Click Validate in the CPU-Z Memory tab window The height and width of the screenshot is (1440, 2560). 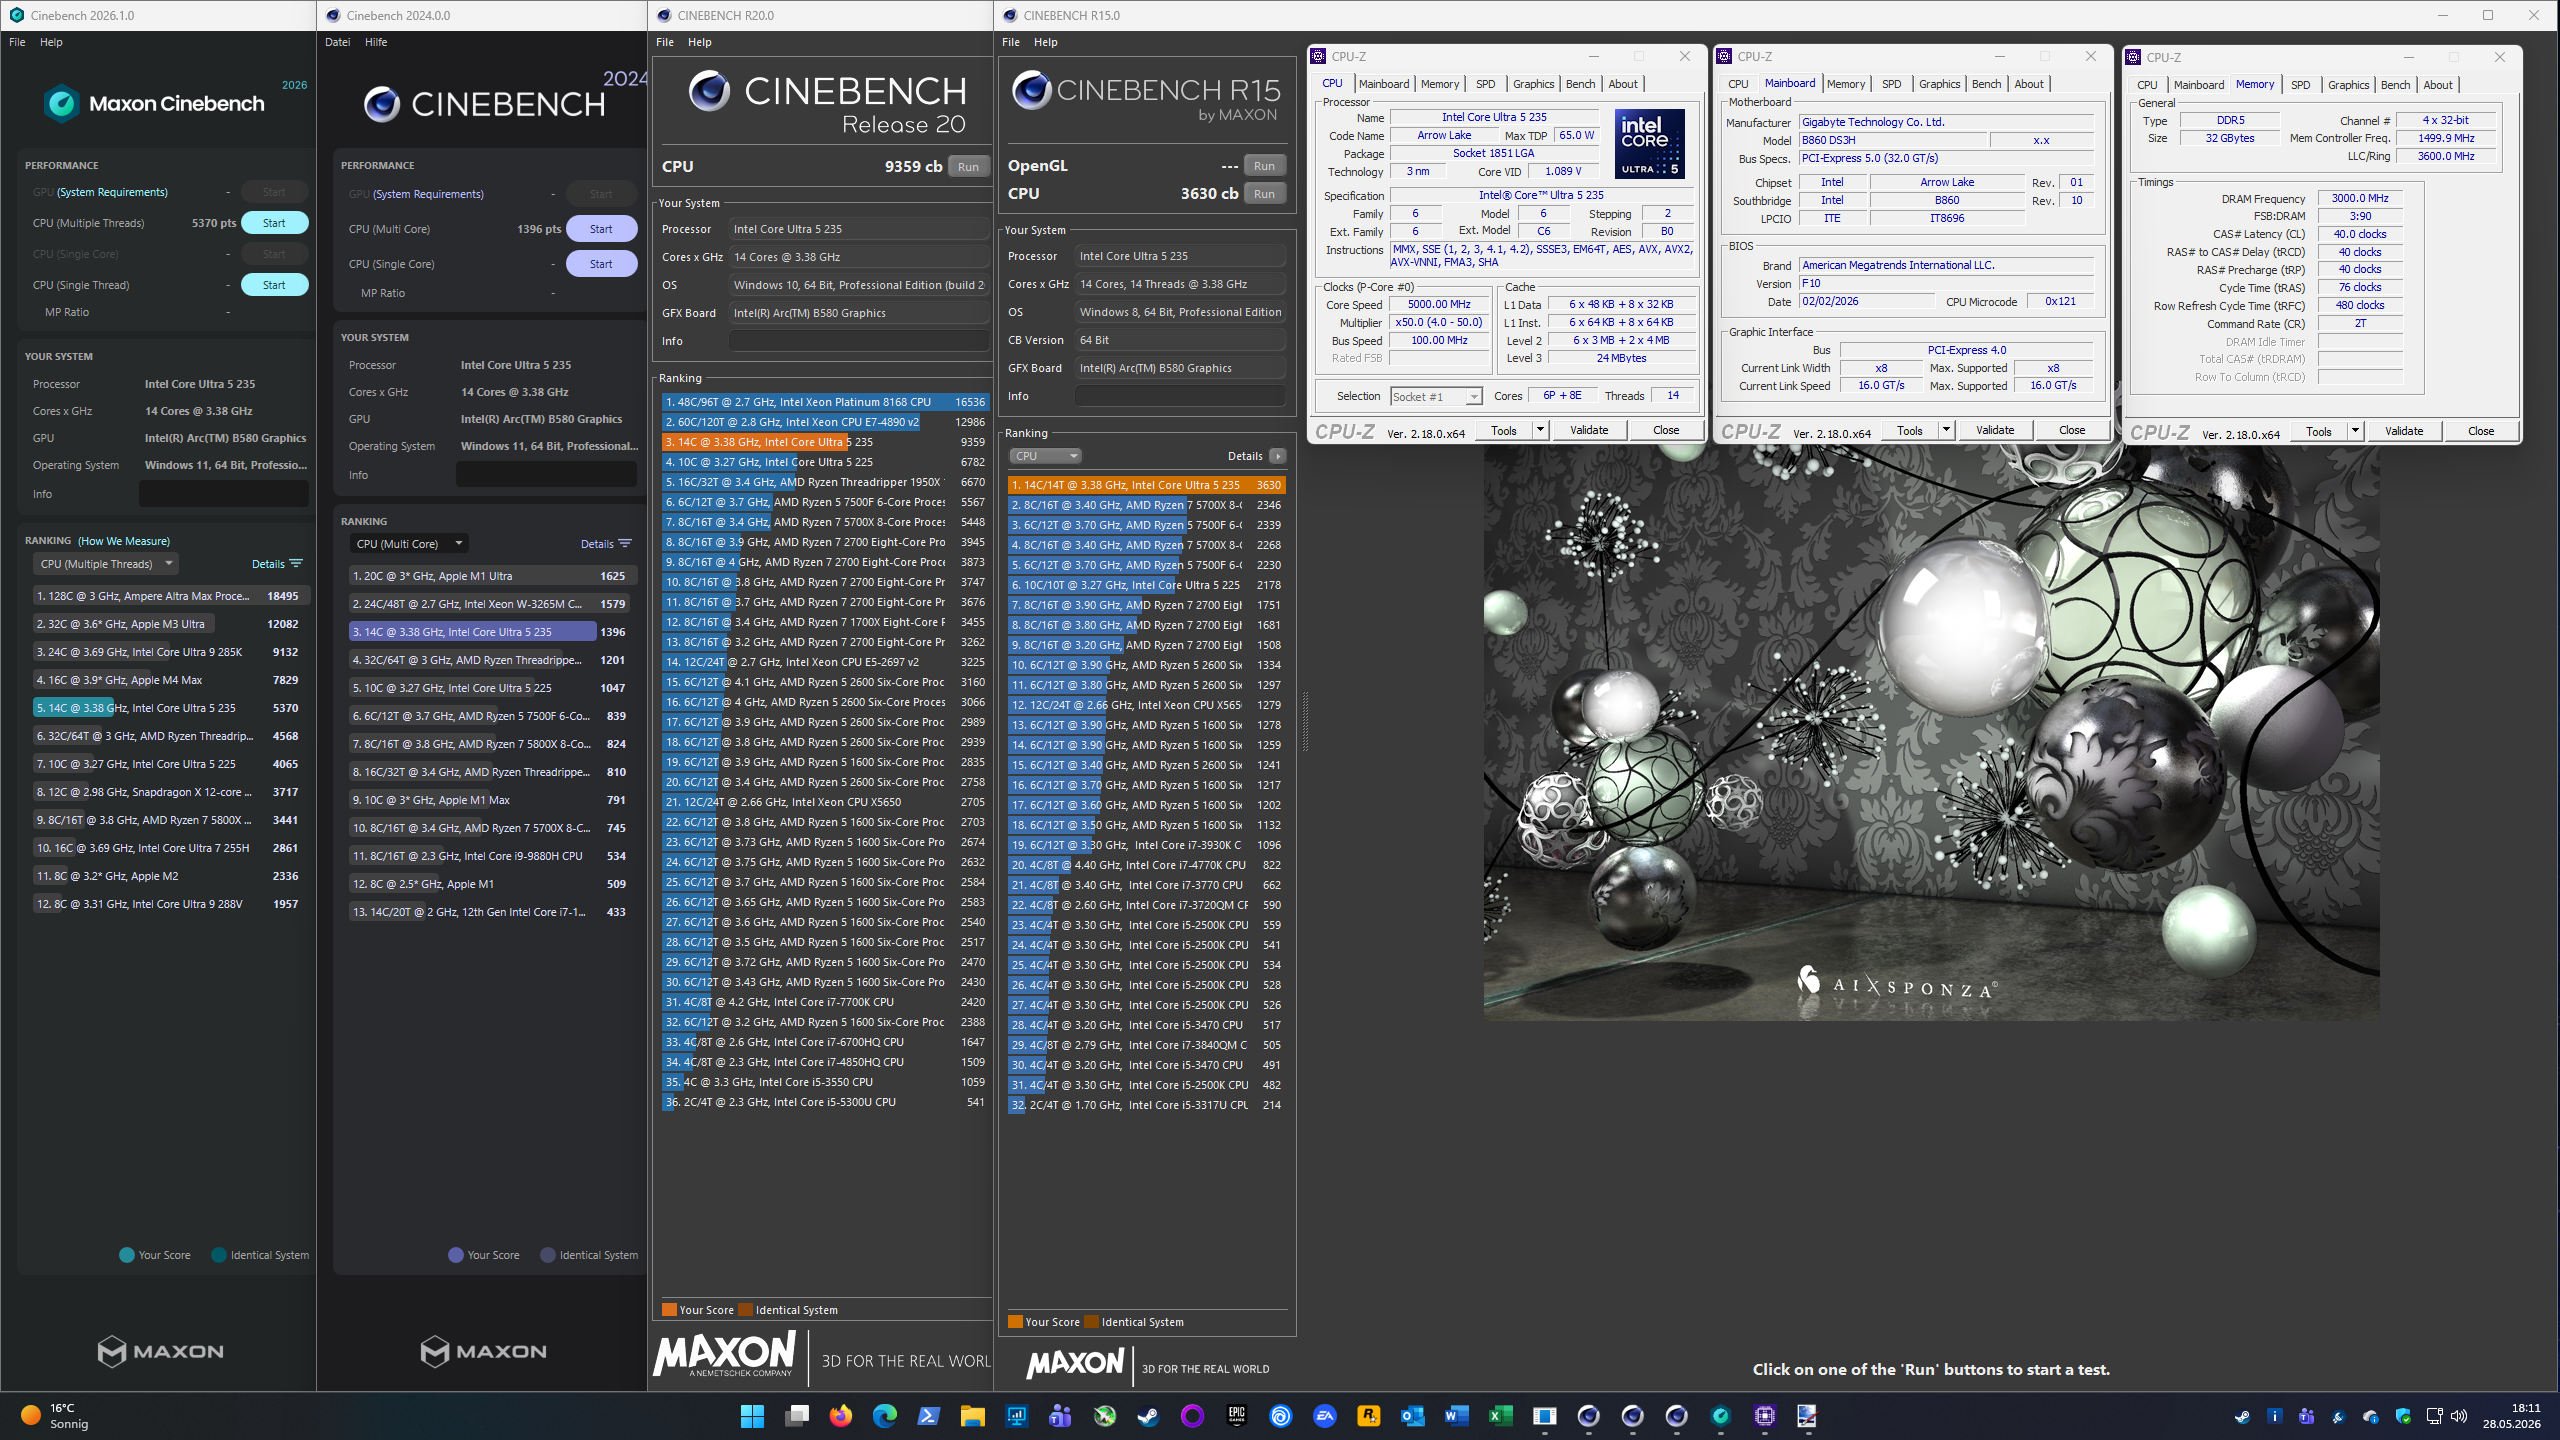click(2404, 431)
